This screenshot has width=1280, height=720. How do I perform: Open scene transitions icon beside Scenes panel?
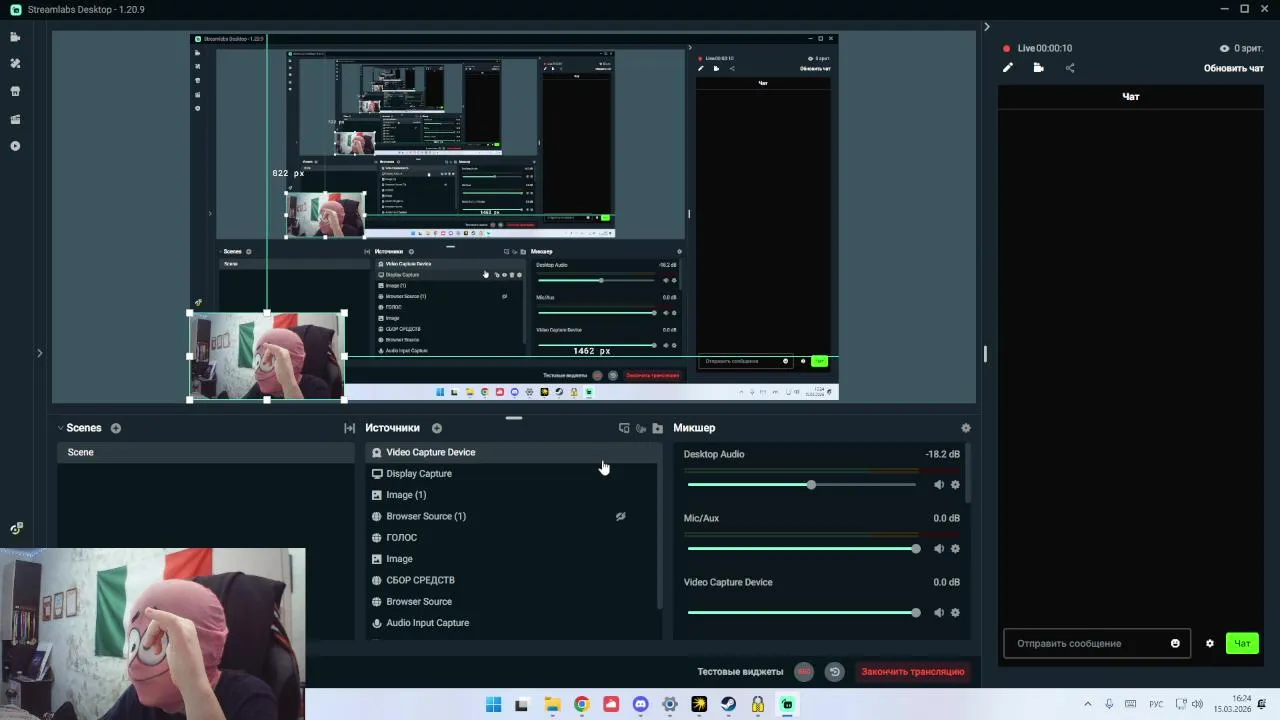click(x=349, y=428)
